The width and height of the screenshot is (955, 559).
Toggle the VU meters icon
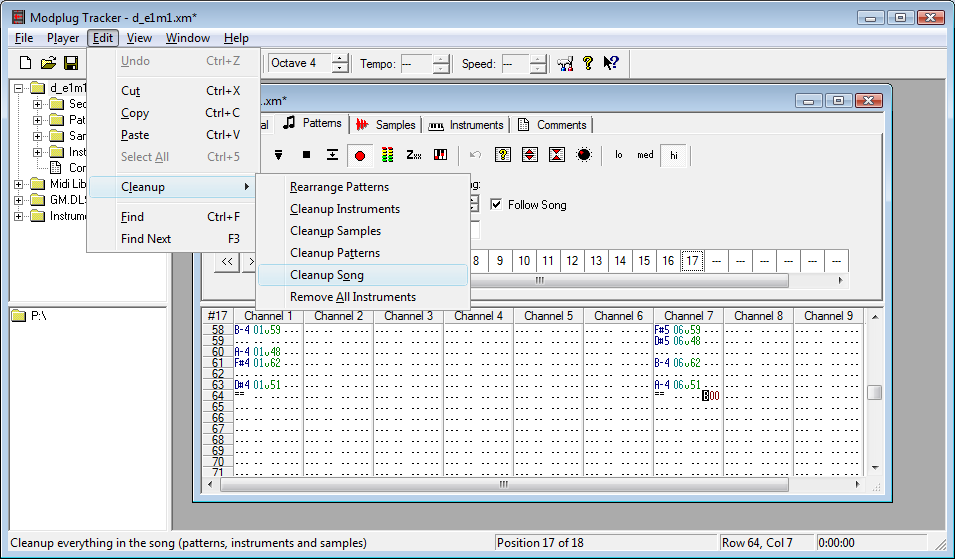[x=387, y=155]
